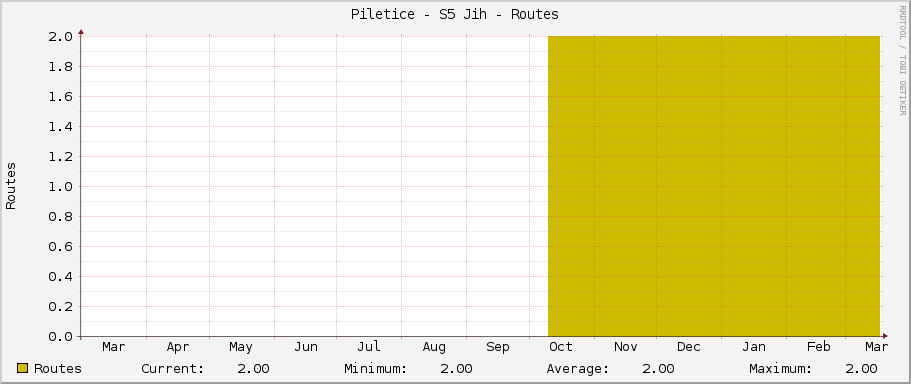The width and height of the screenshot is (911, 384).
Task: Click the graph title 'Piletice - S5 Jih - Routes'
Action: pos(455,15)
